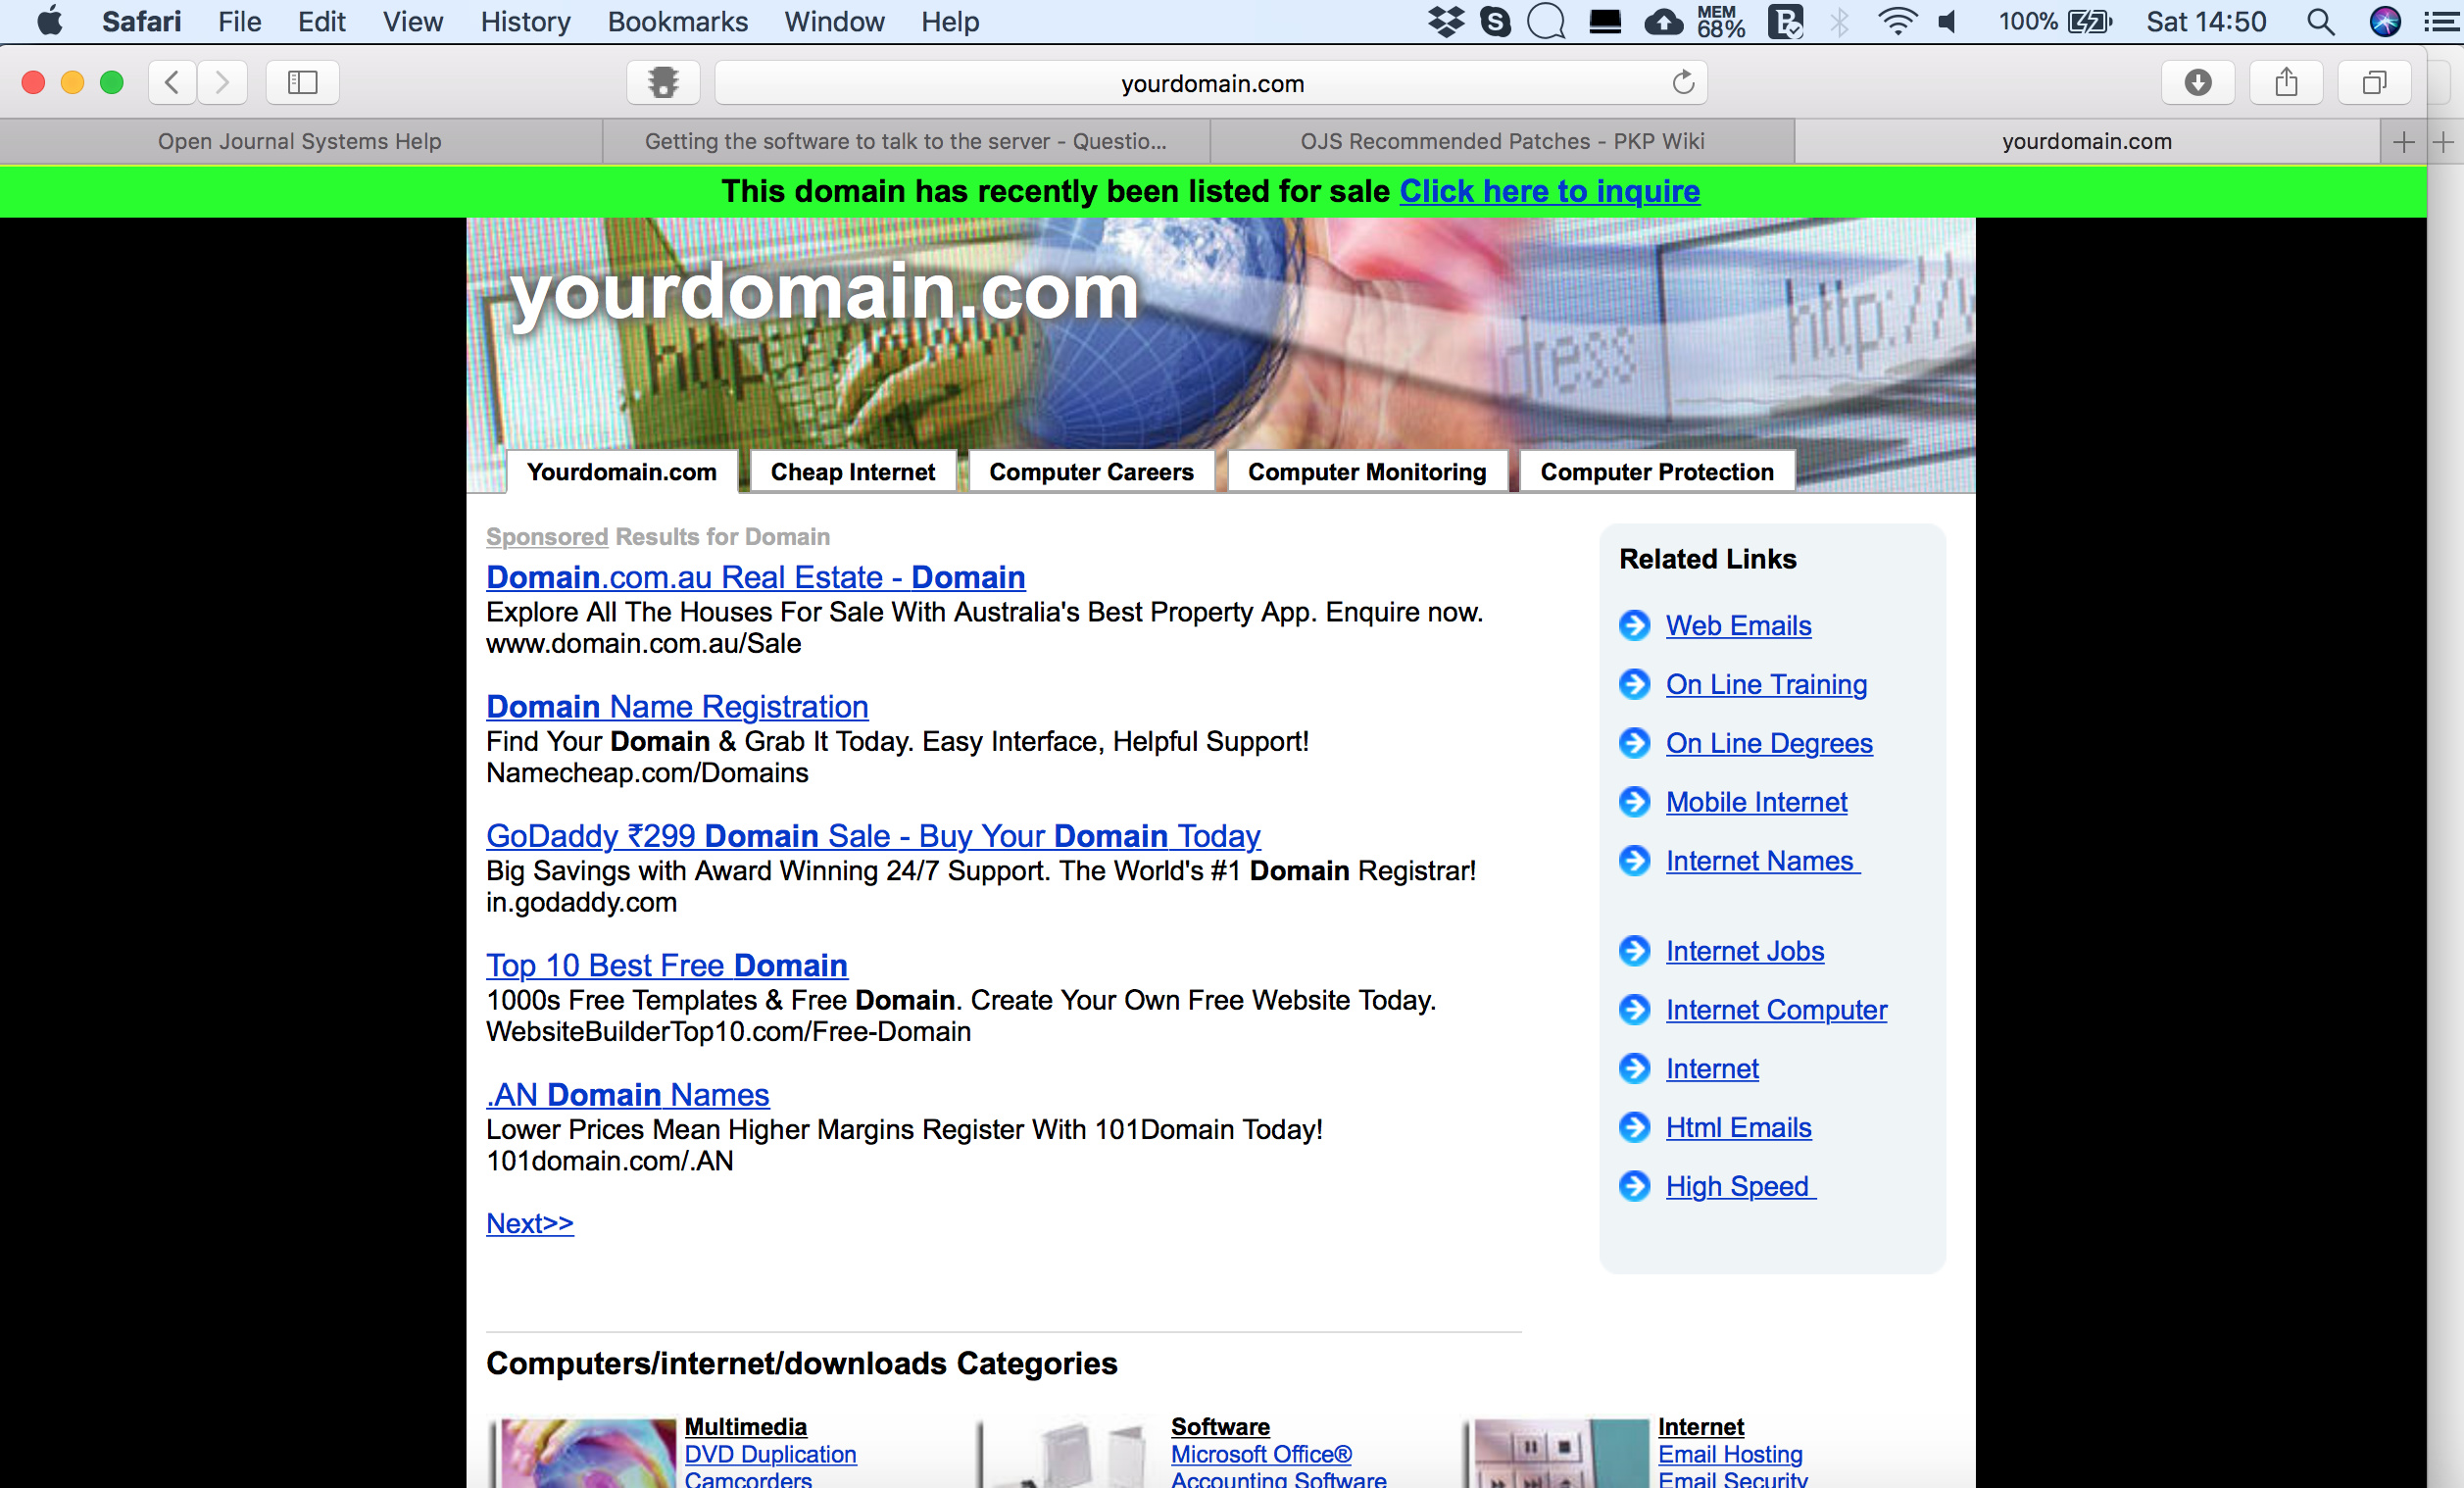
Task: Open Spotlight search icon
Action: [x=2320, y=21]
